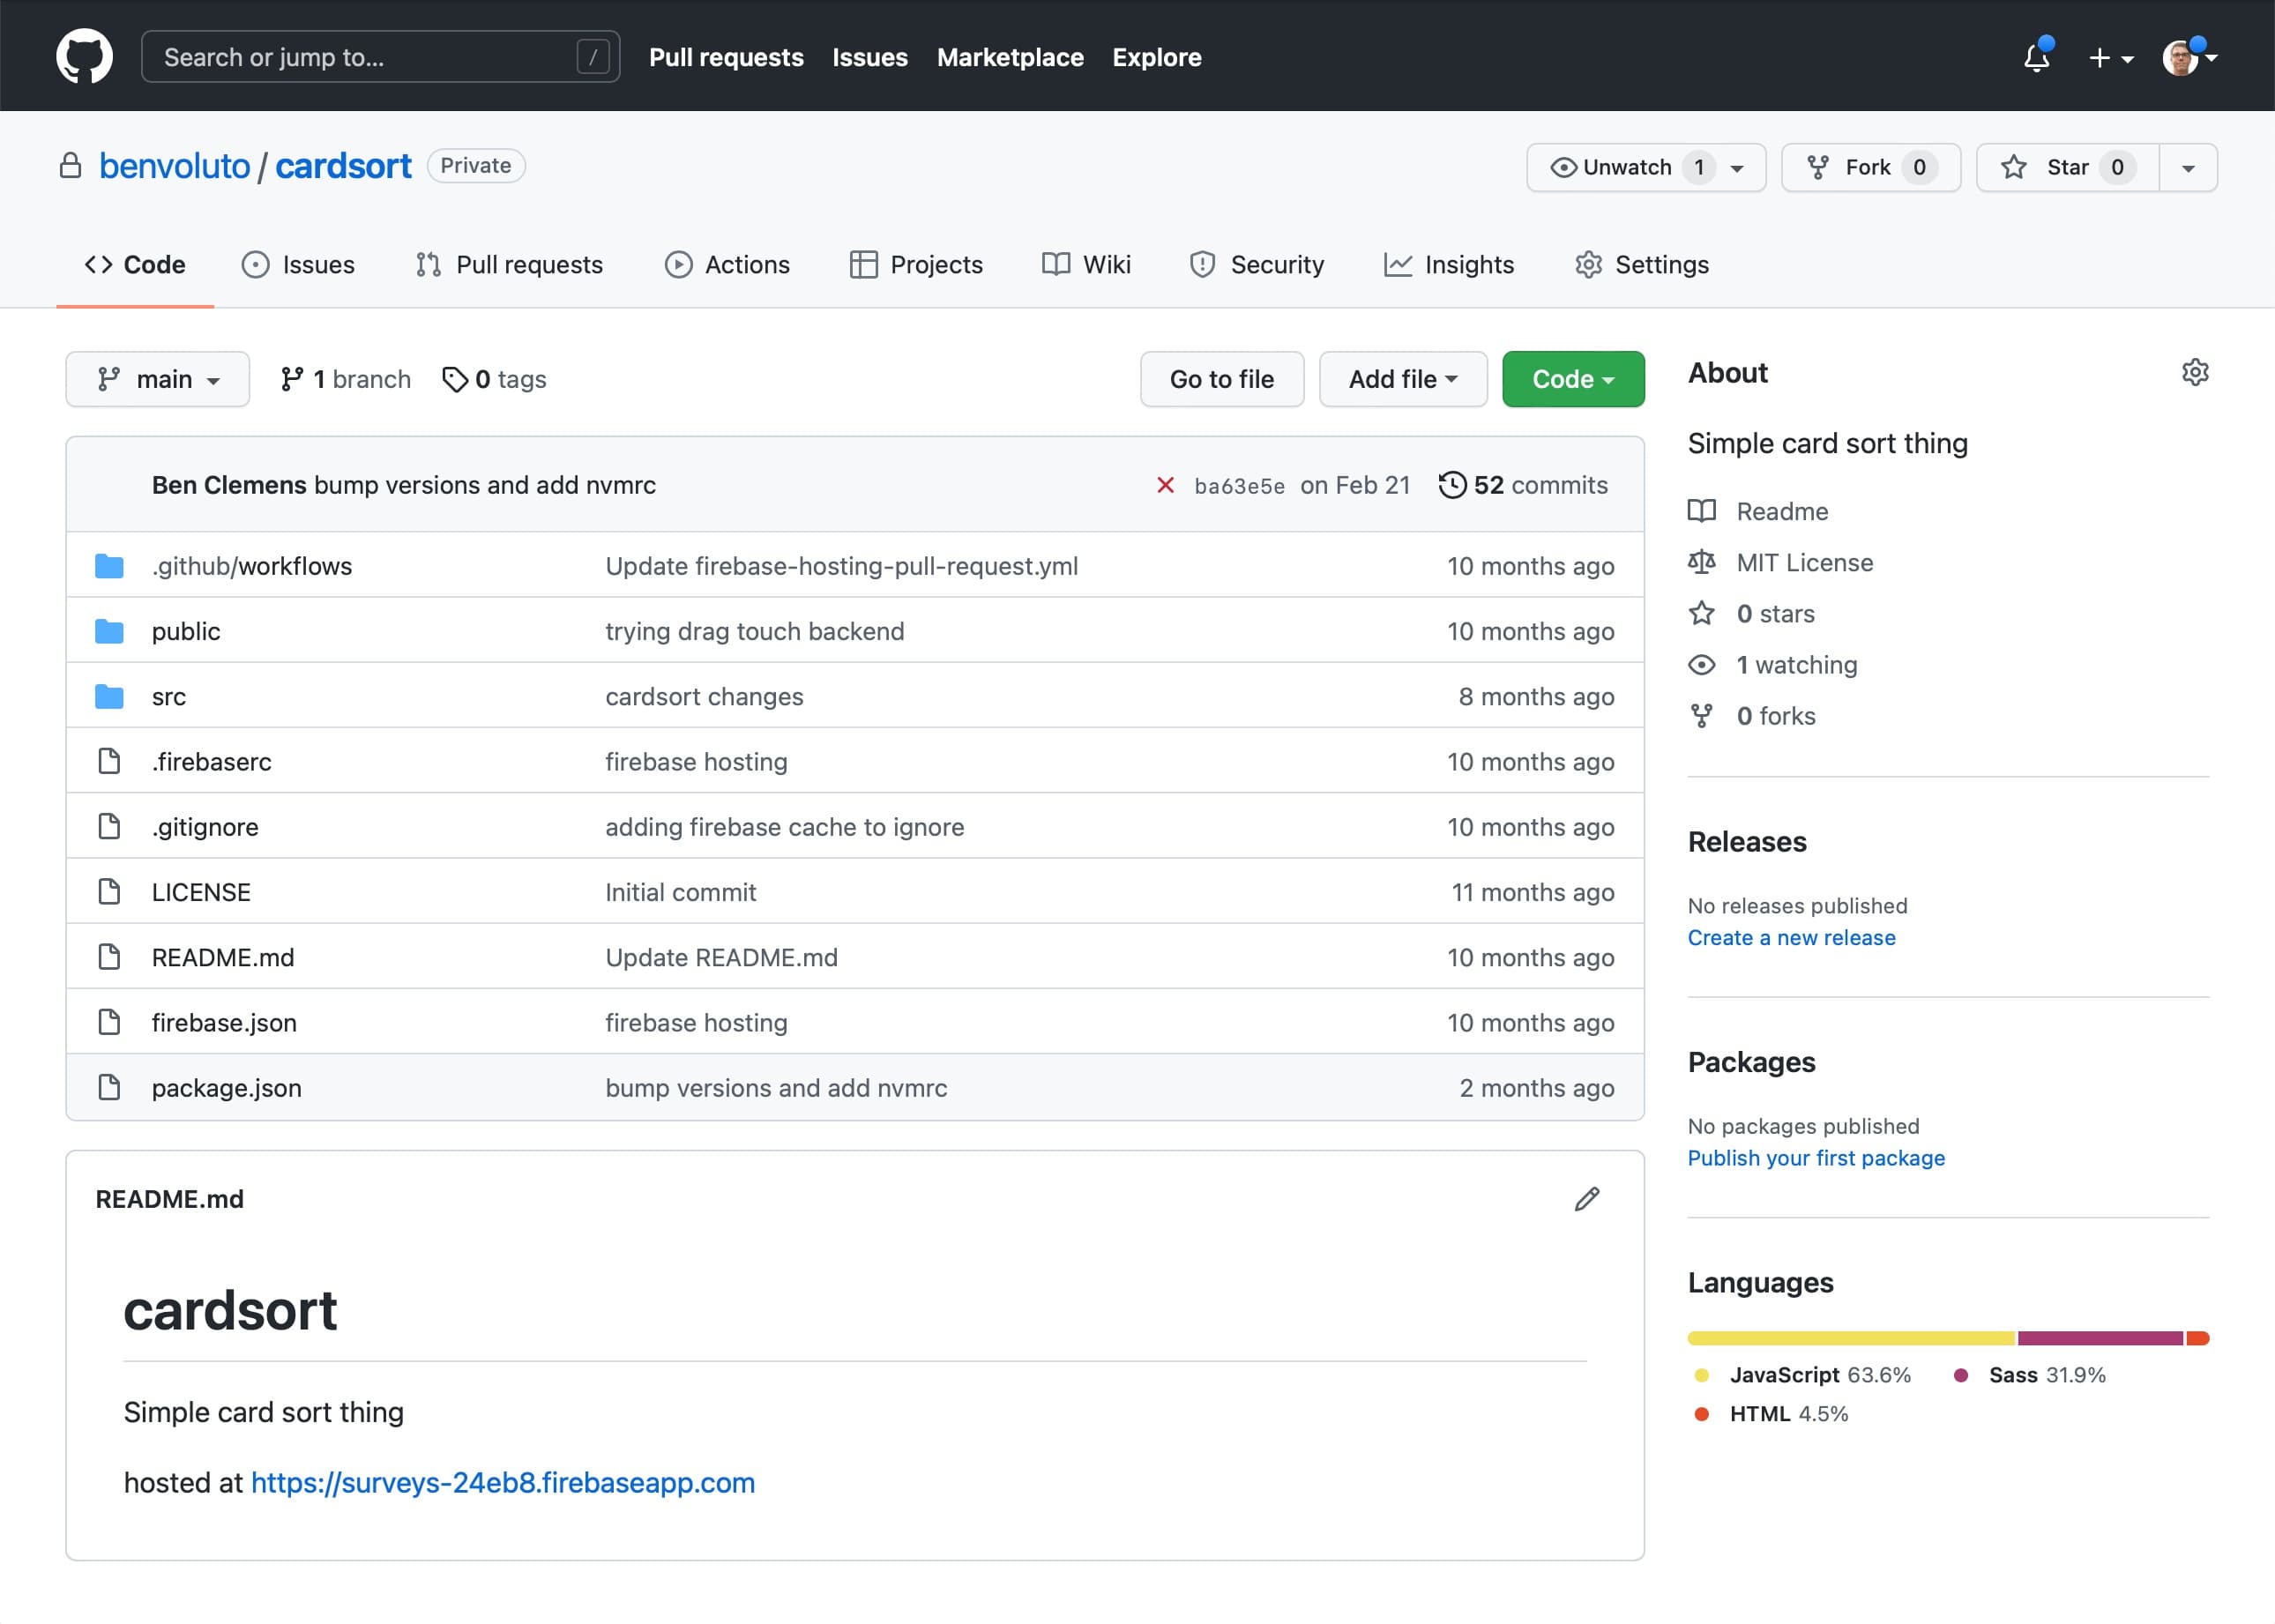Click the failed status check X icon
Screen dimensions: 2275x1624
pyautogui.click(x=1165, y=485)
